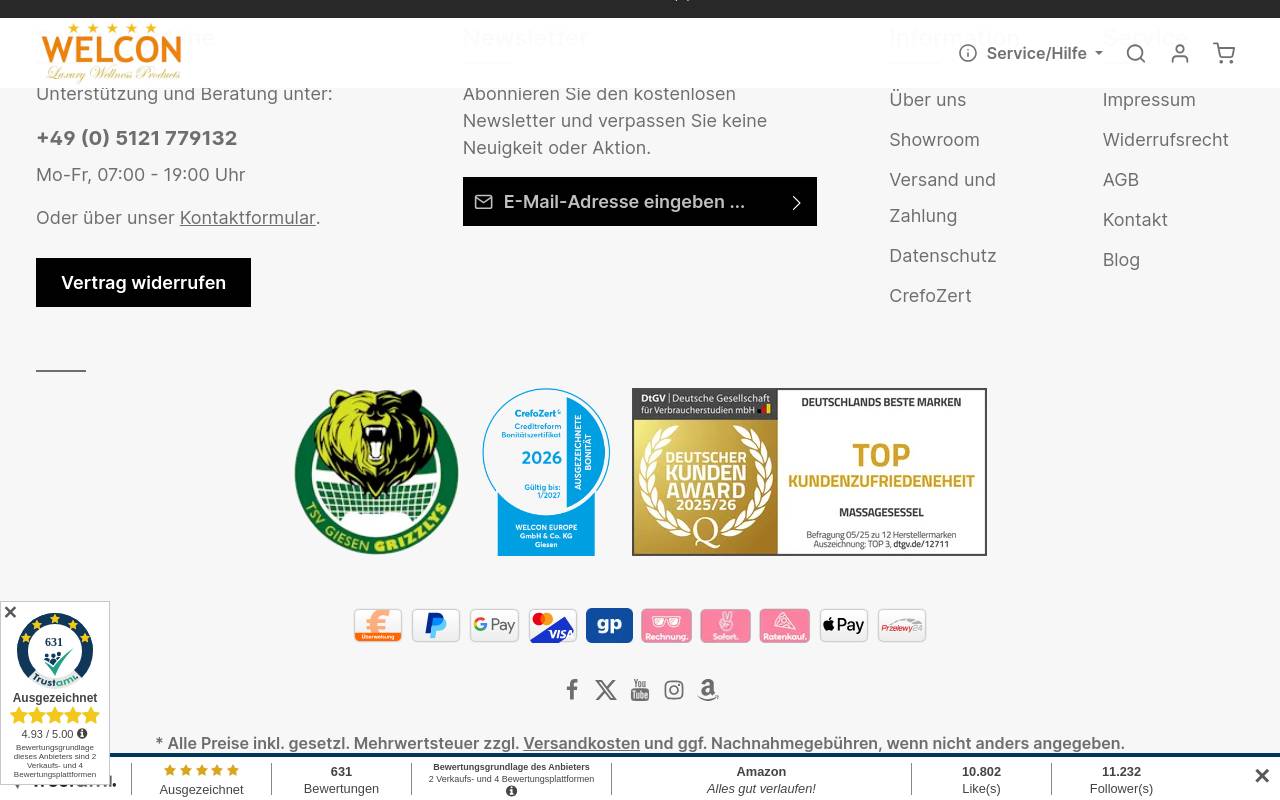
Task: Click the bottom bar star rating Ausgezeichnet
Action: (x=201, y=780)
